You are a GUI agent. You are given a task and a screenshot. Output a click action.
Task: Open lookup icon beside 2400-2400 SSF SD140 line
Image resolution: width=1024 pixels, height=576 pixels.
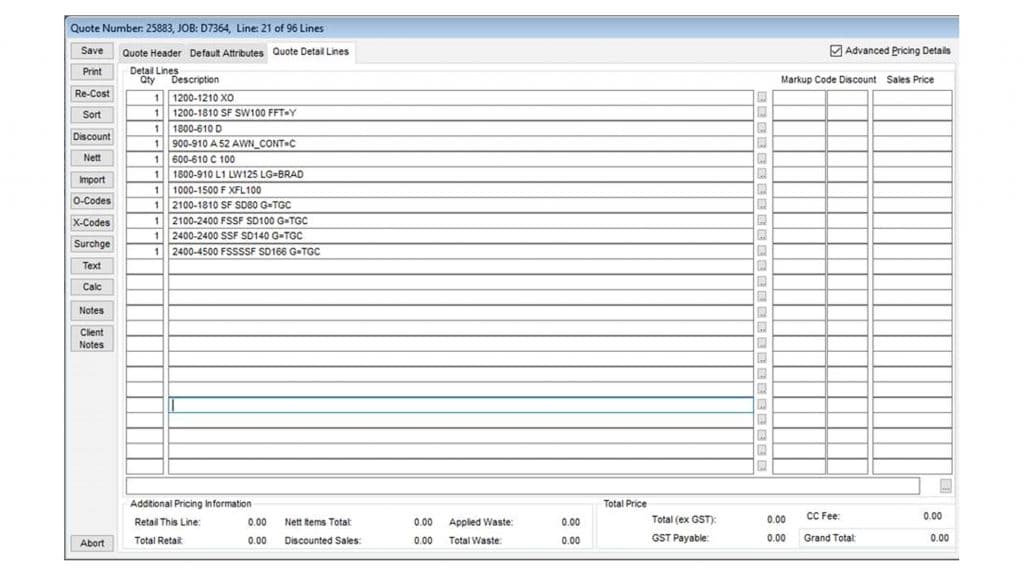tap(761, 236)
